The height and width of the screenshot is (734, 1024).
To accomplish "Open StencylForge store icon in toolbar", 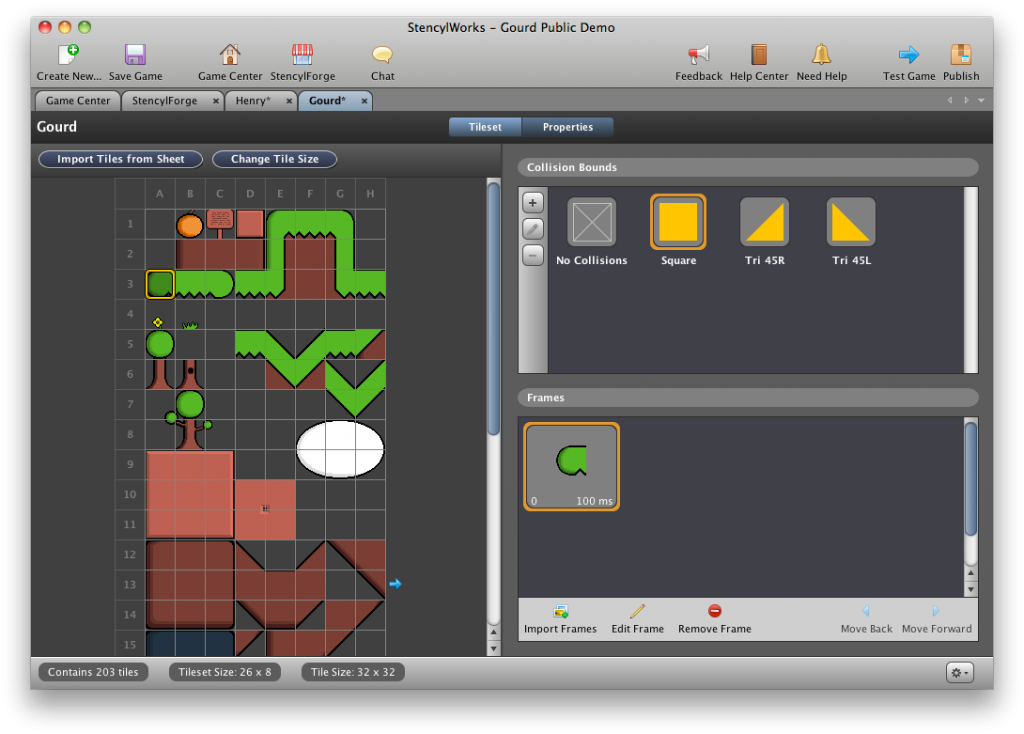I will pyautogui.click(x=302, y=54).
